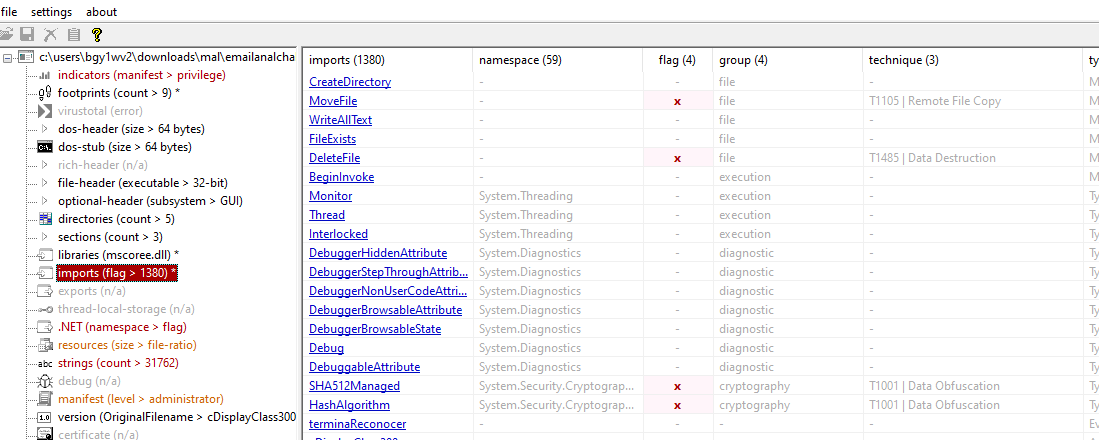Click the red flag mark on DeleteFile row
The width and height of the screenshot is (1099, 440).
click(677, 158)
